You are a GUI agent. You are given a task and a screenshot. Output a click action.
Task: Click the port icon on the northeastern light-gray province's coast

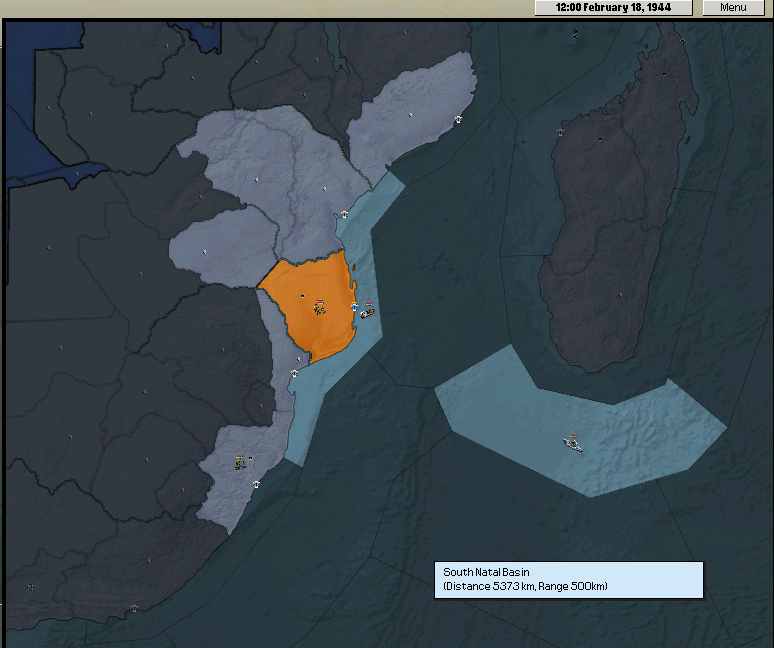(x=458, y=119)
